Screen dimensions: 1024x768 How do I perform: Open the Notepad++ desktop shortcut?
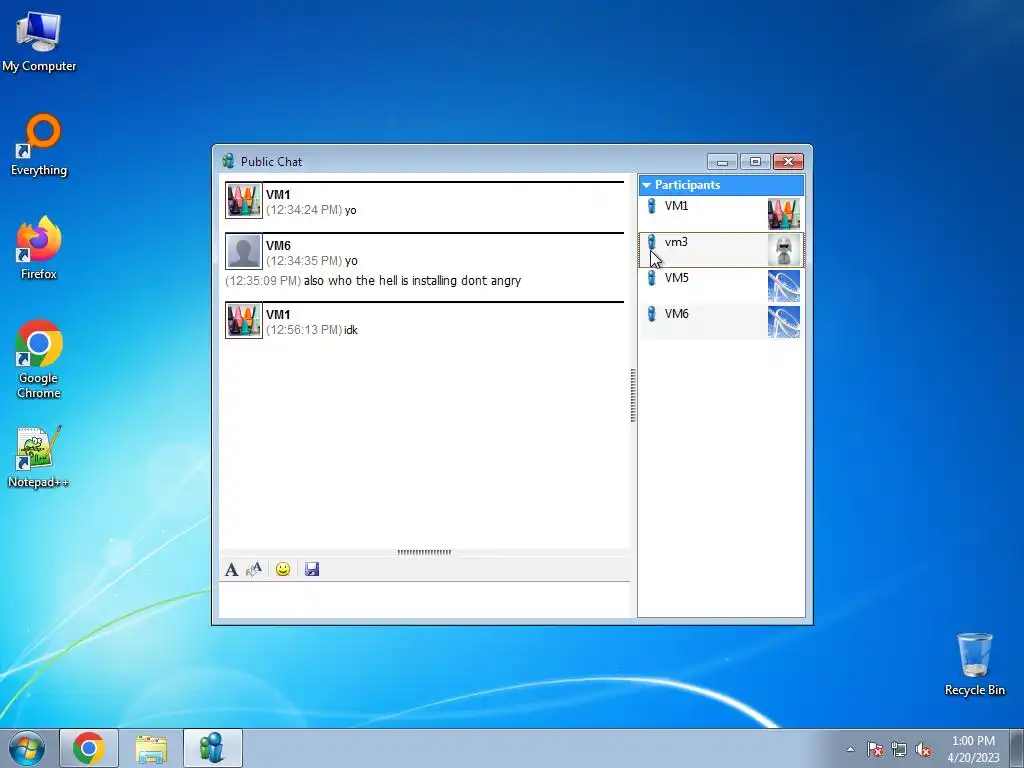pos(38,456)
